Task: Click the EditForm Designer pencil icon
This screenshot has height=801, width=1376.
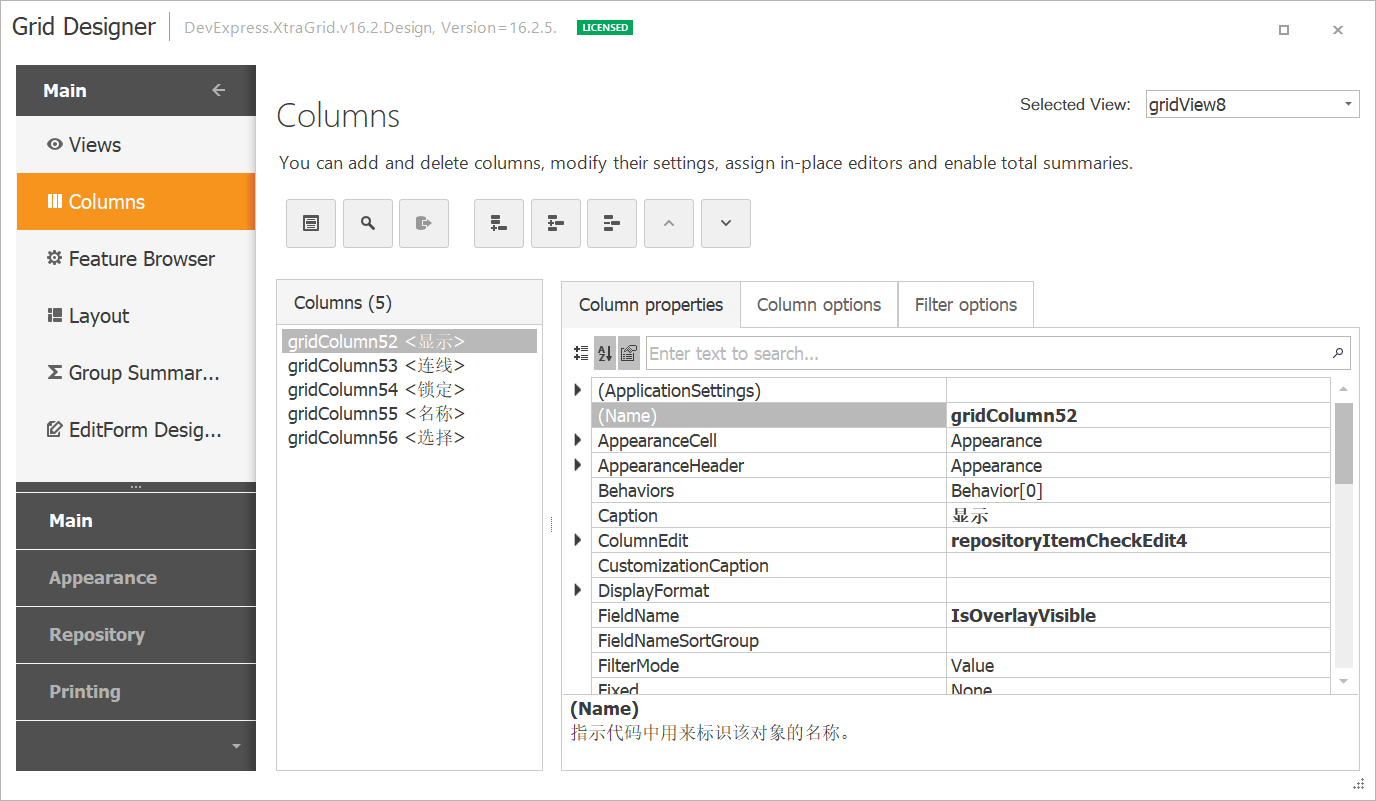Action: click(55, 430)
